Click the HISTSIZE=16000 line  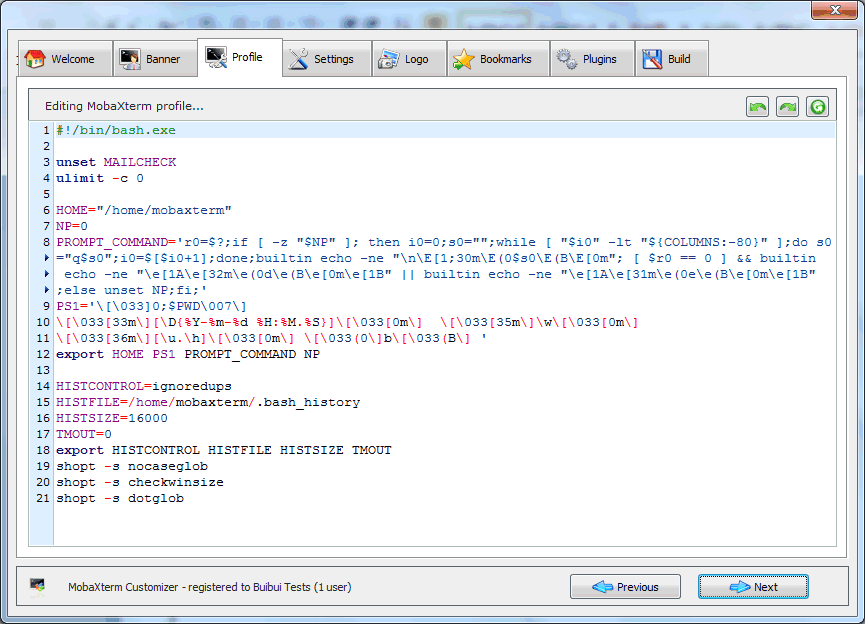click(x=111, y=418)
